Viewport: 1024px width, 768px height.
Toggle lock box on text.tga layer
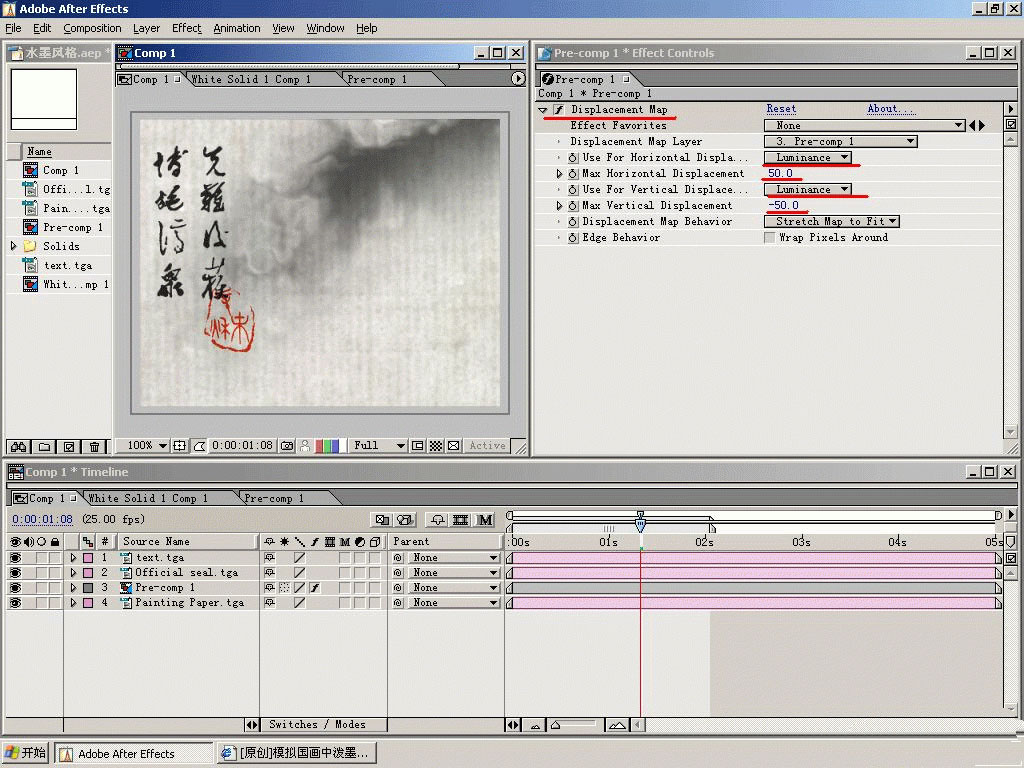pos(55,558)
